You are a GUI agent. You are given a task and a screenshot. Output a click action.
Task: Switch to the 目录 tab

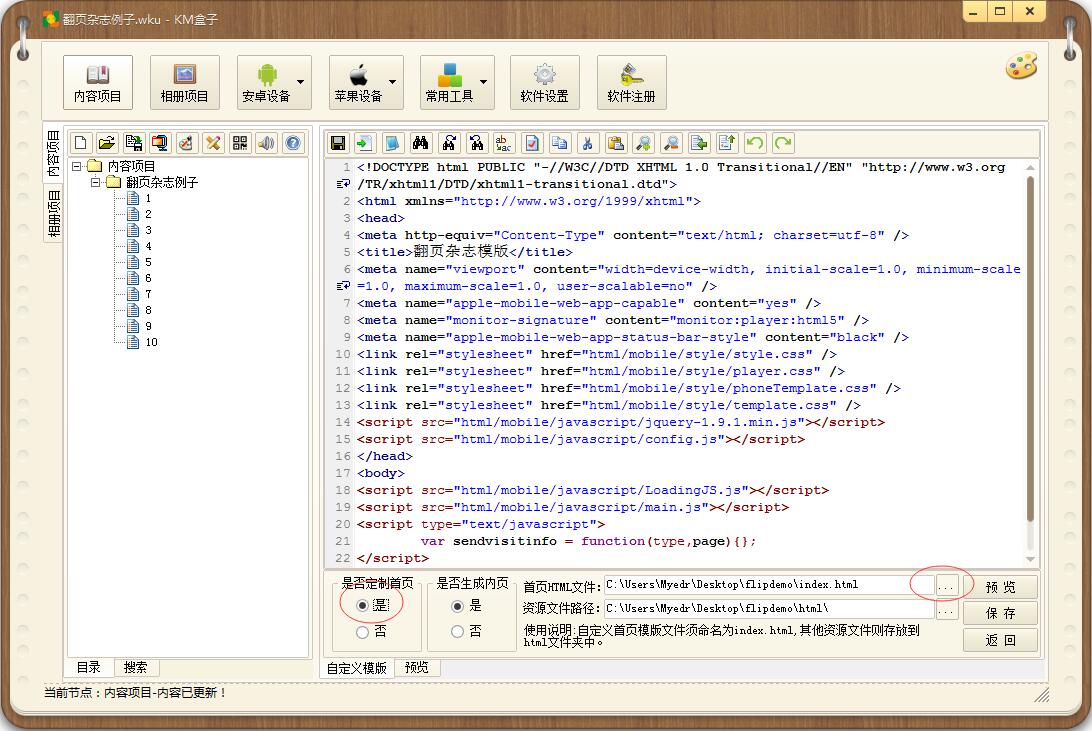88,667
